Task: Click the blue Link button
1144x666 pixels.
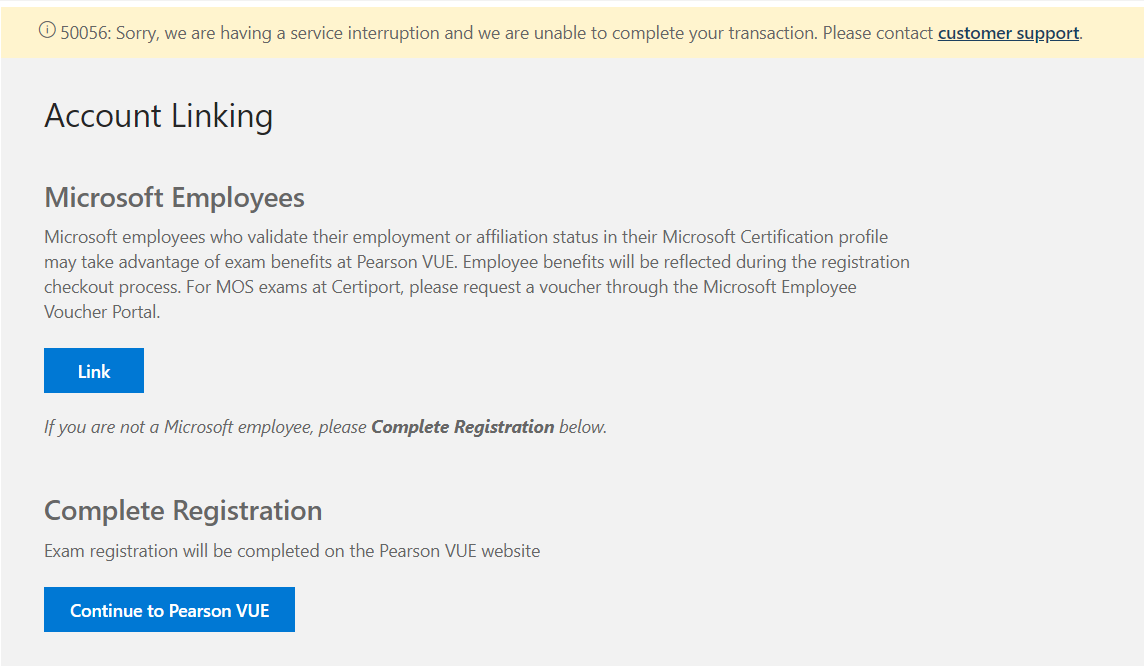Action: pos(94,371)
